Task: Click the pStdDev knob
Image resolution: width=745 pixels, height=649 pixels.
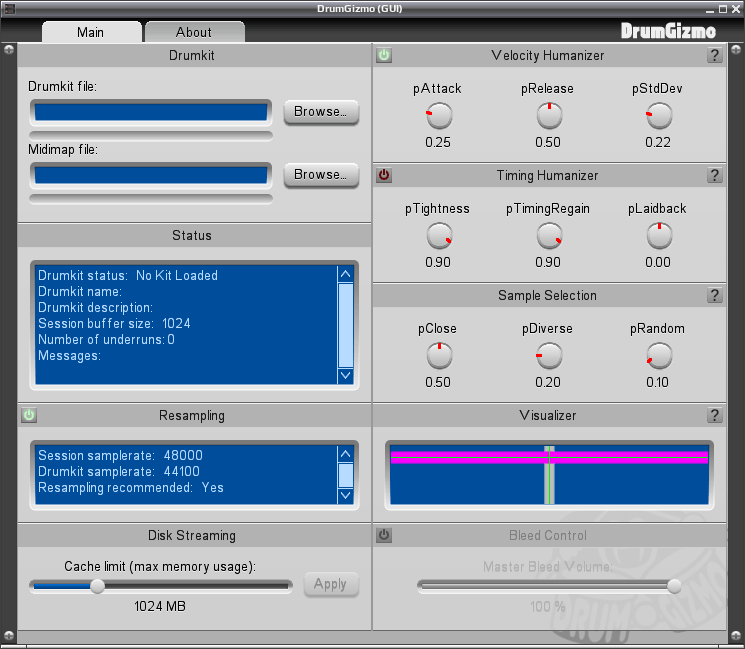Action: tap(659, 116)
